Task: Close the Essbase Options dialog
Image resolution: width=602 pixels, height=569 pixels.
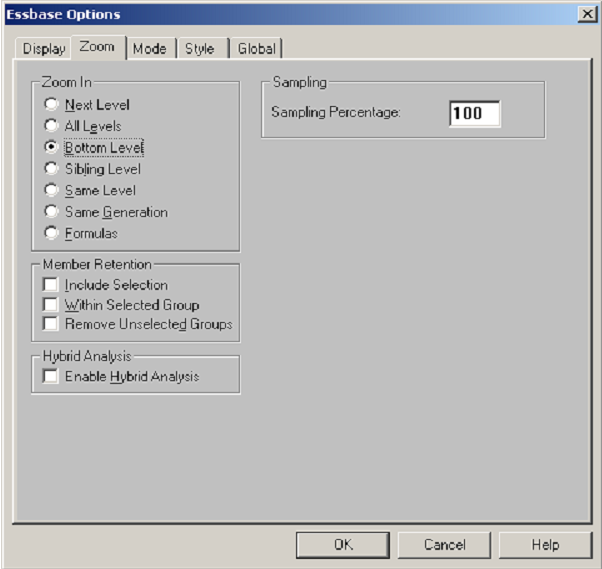Action: point(587,14)
